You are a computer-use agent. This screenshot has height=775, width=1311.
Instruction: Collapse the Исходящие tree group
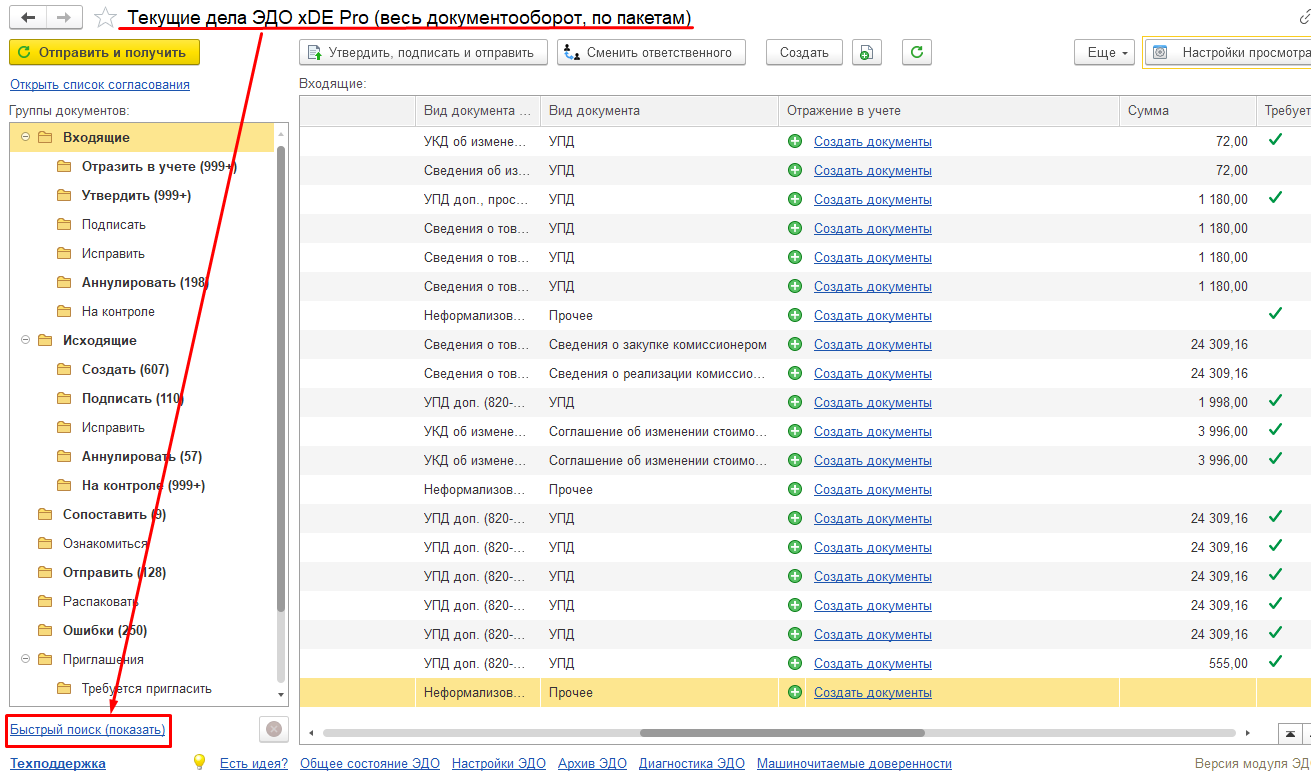coord(25,340)
